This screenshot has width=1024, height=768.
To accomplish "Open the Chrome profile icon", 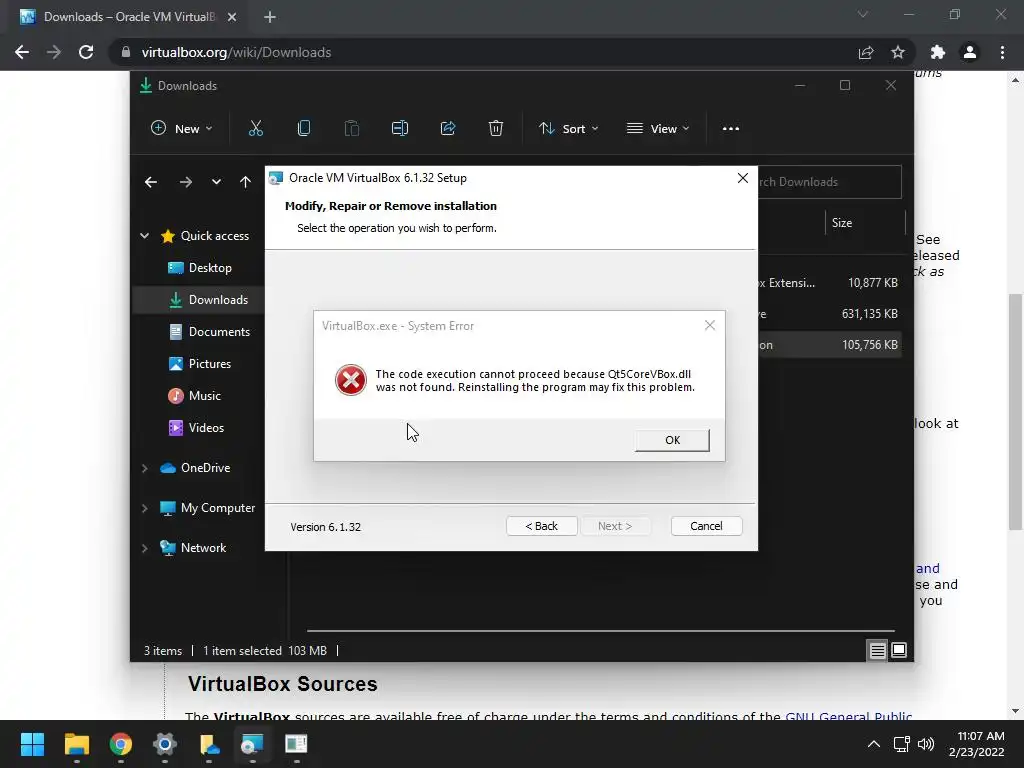I will [x=970, y=52].
